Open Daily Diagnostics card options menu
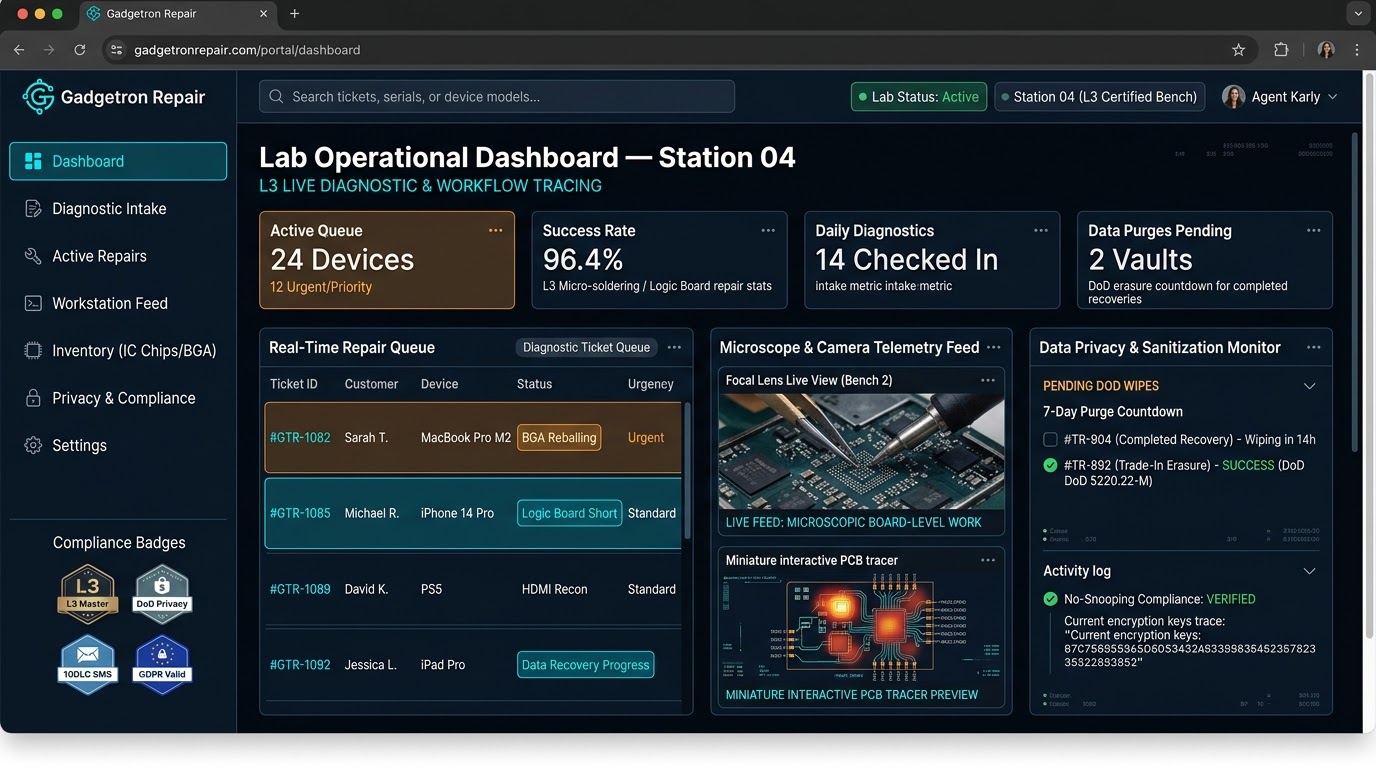 (1041, 230)
